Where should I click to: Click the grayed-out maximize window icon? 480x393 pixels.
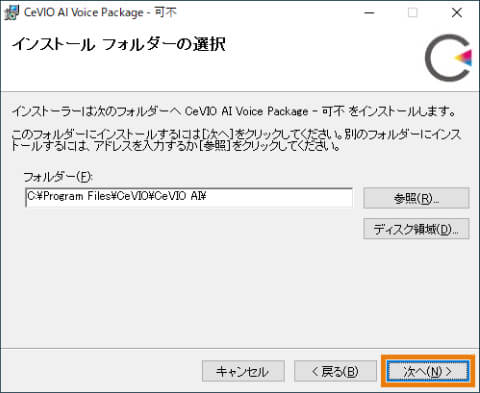pyautogui.click(x=413, y=13)
